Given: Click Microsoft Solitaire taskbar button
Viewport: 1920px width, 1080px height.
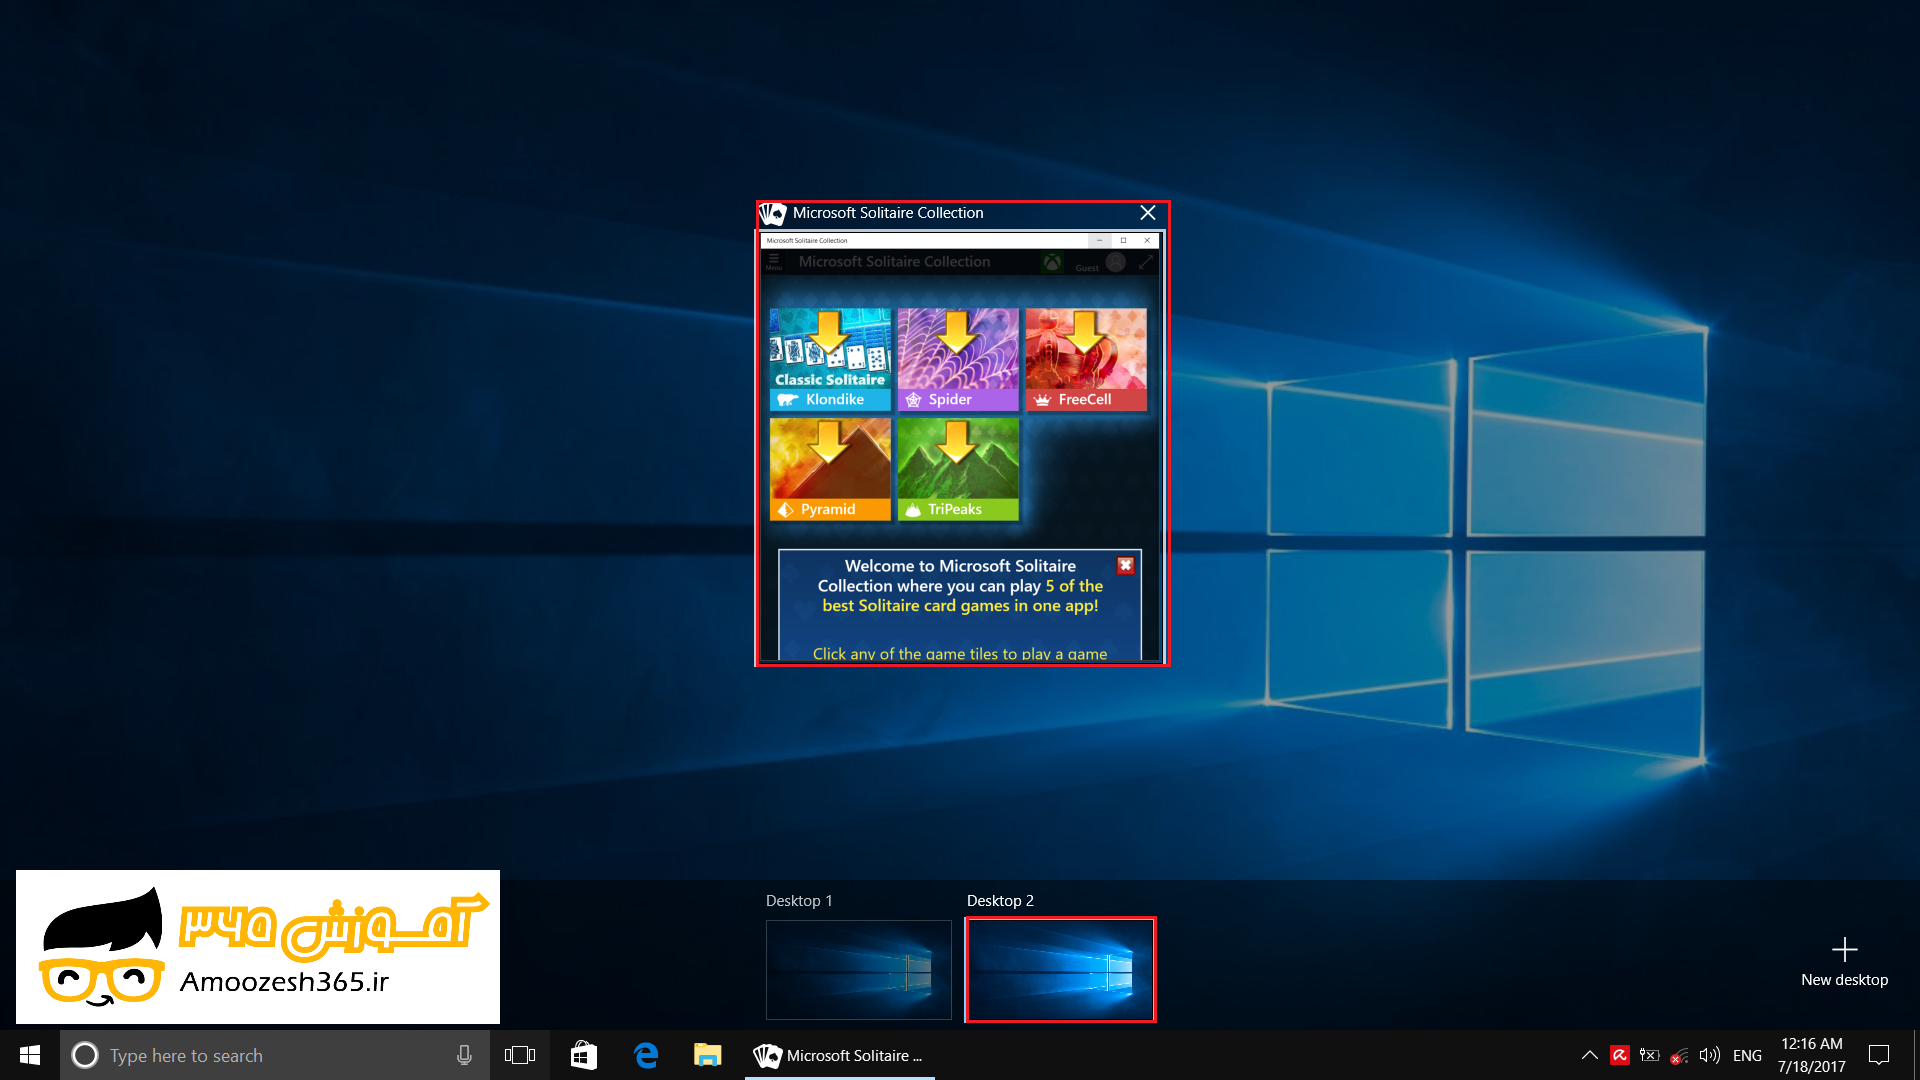Looking at the screenshot, I should click(x=840, y=1055).
